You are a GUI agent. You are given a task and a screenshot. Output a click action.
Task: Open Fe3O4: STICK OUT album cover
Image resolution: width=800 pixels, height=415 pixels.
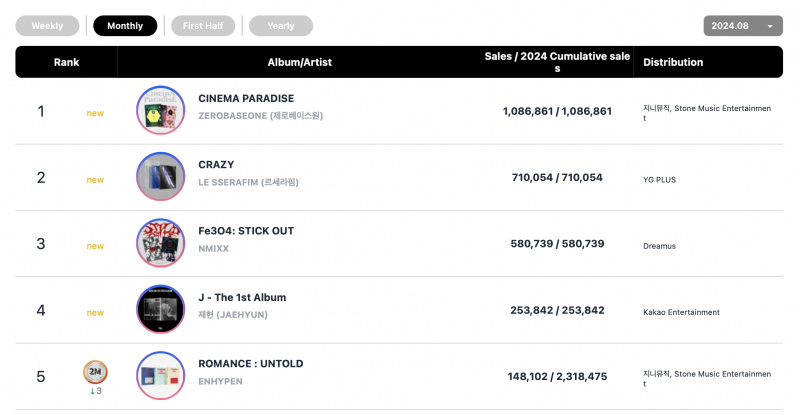pyautogui.click(x=161, y=243)
